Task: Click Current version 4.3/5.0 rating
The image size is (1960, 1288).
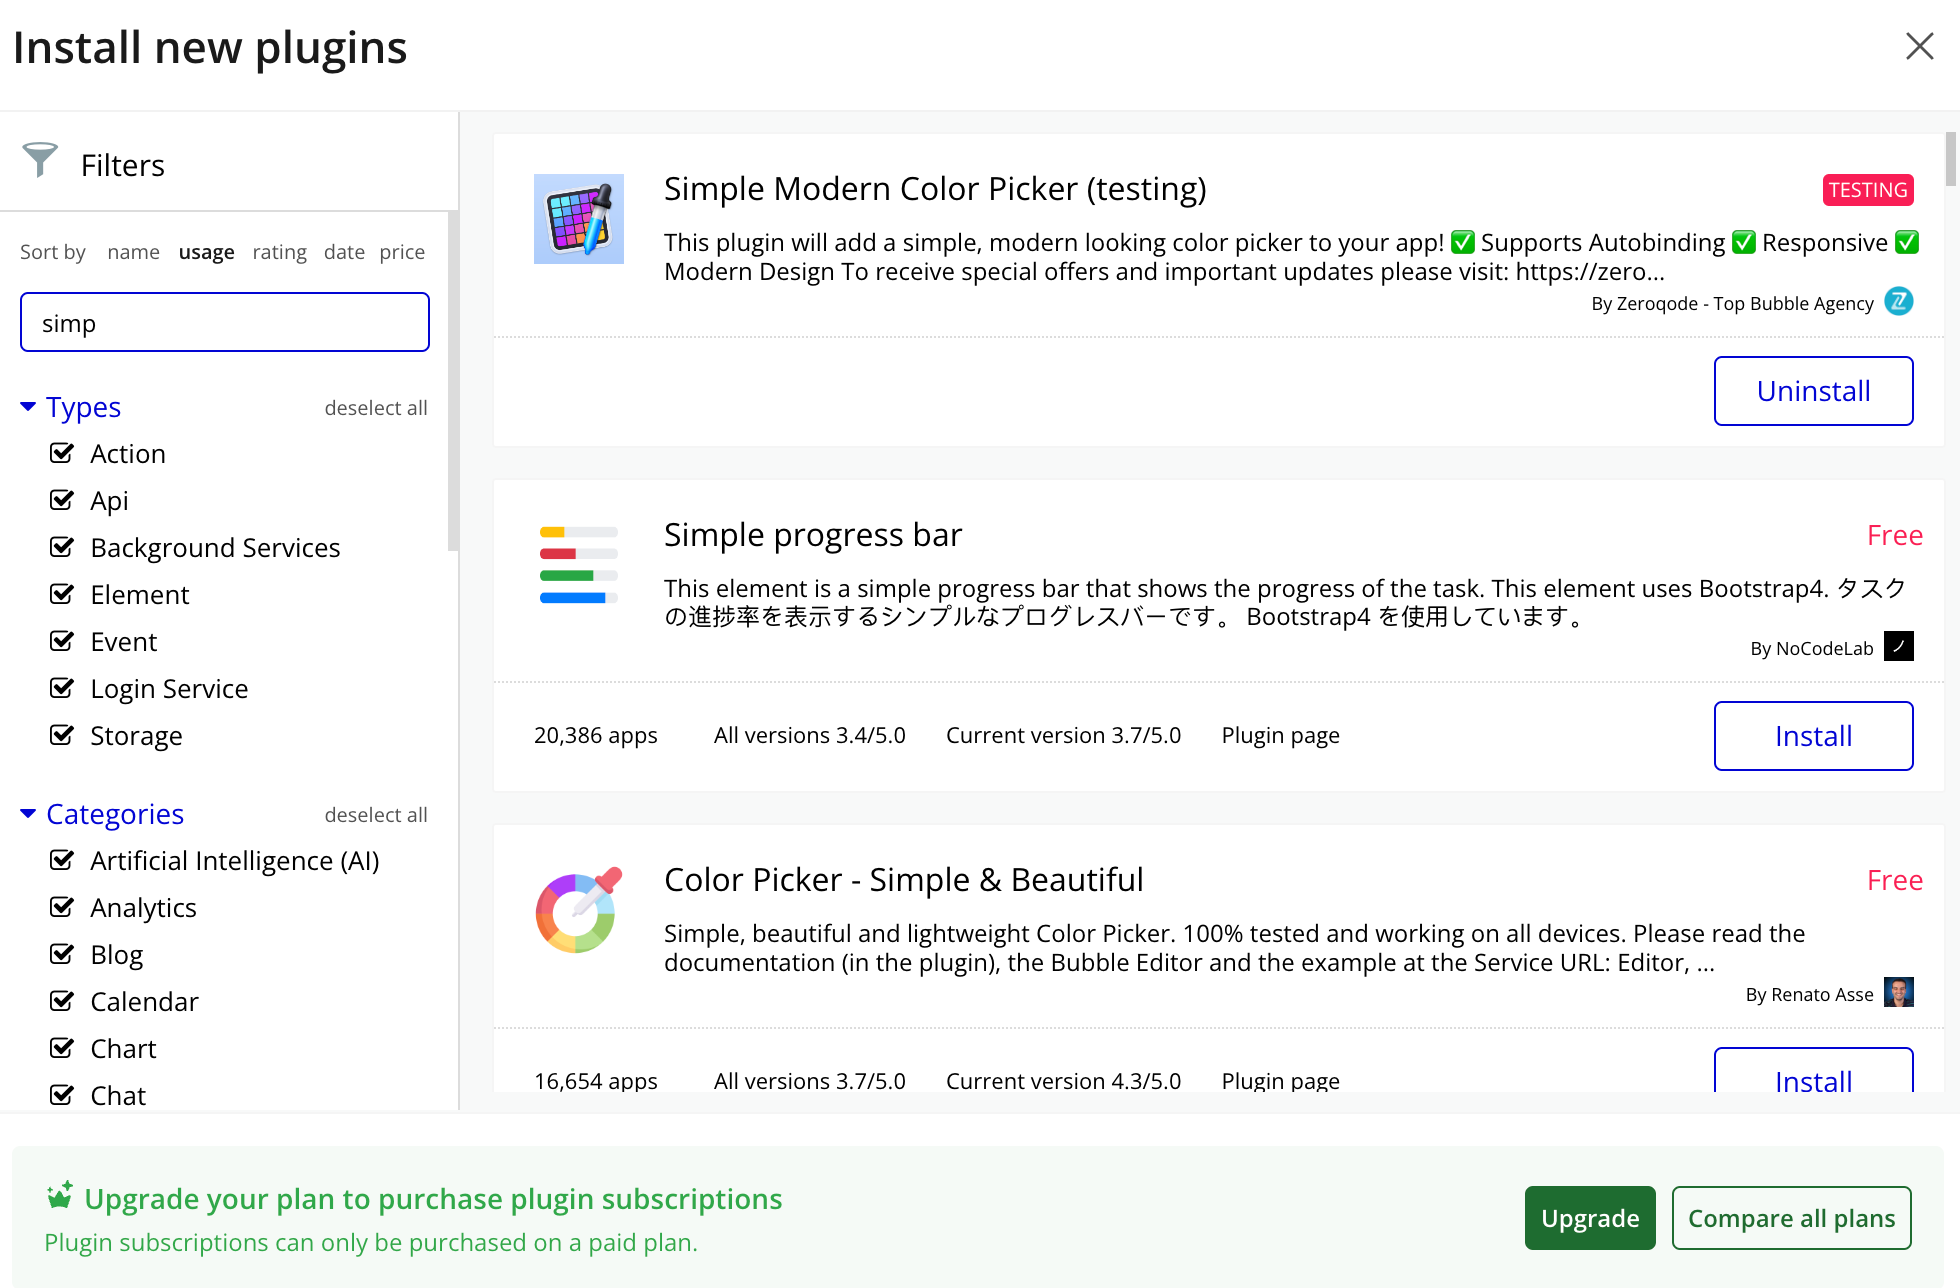Action: pos(1063,1081)
